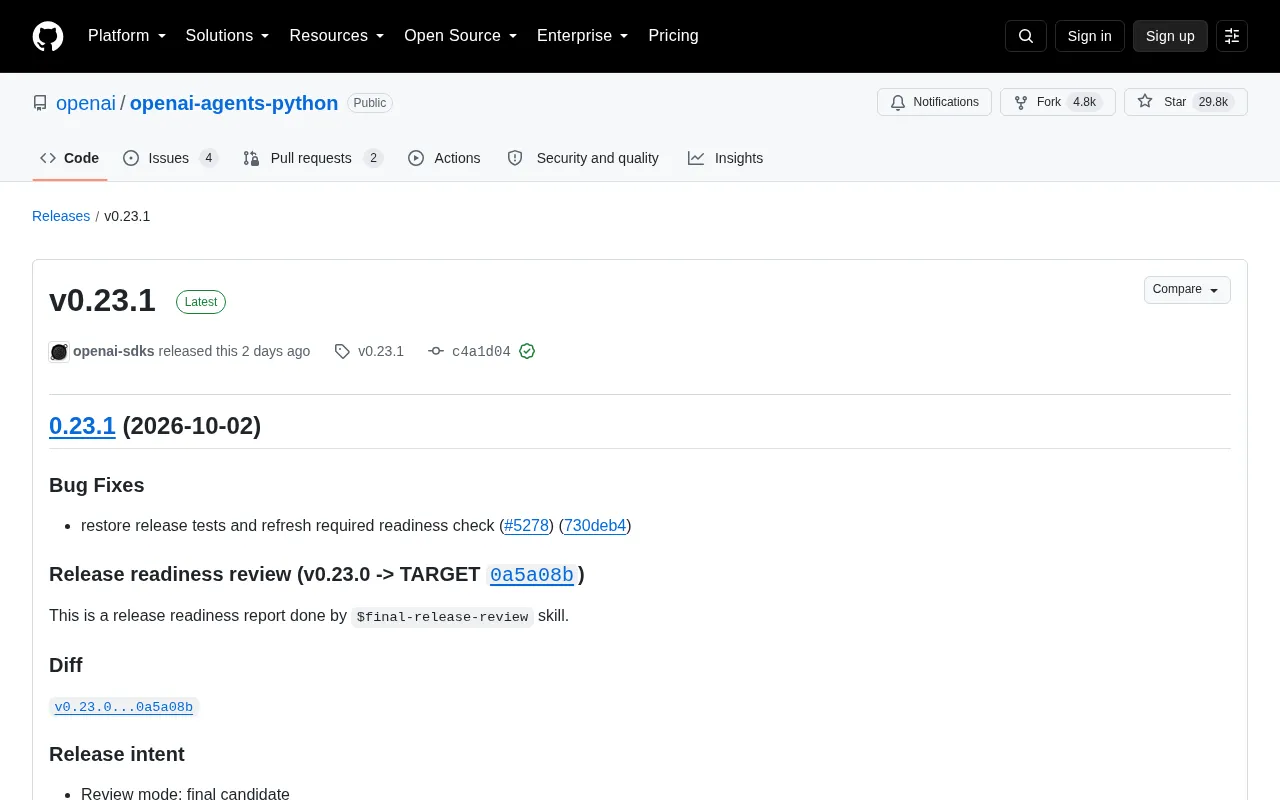
Task: Expand the Platform menu
Action: (127, 36)
